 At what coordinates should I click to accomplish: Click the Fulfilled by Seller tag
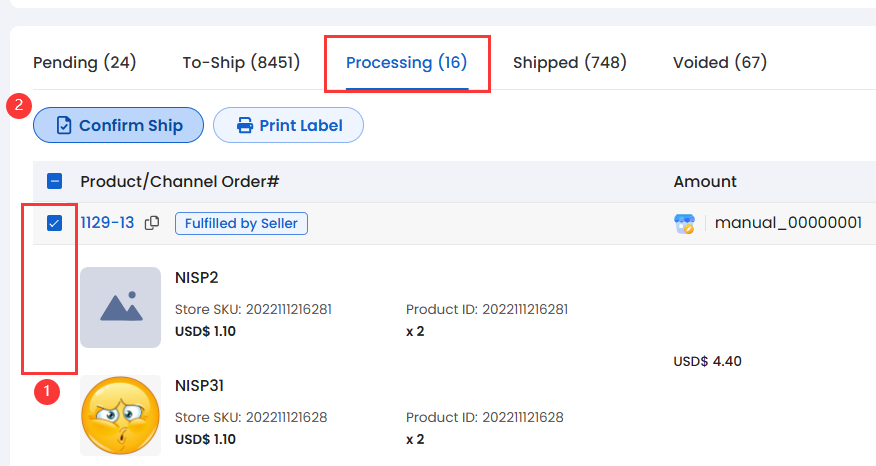click(241, 223)
